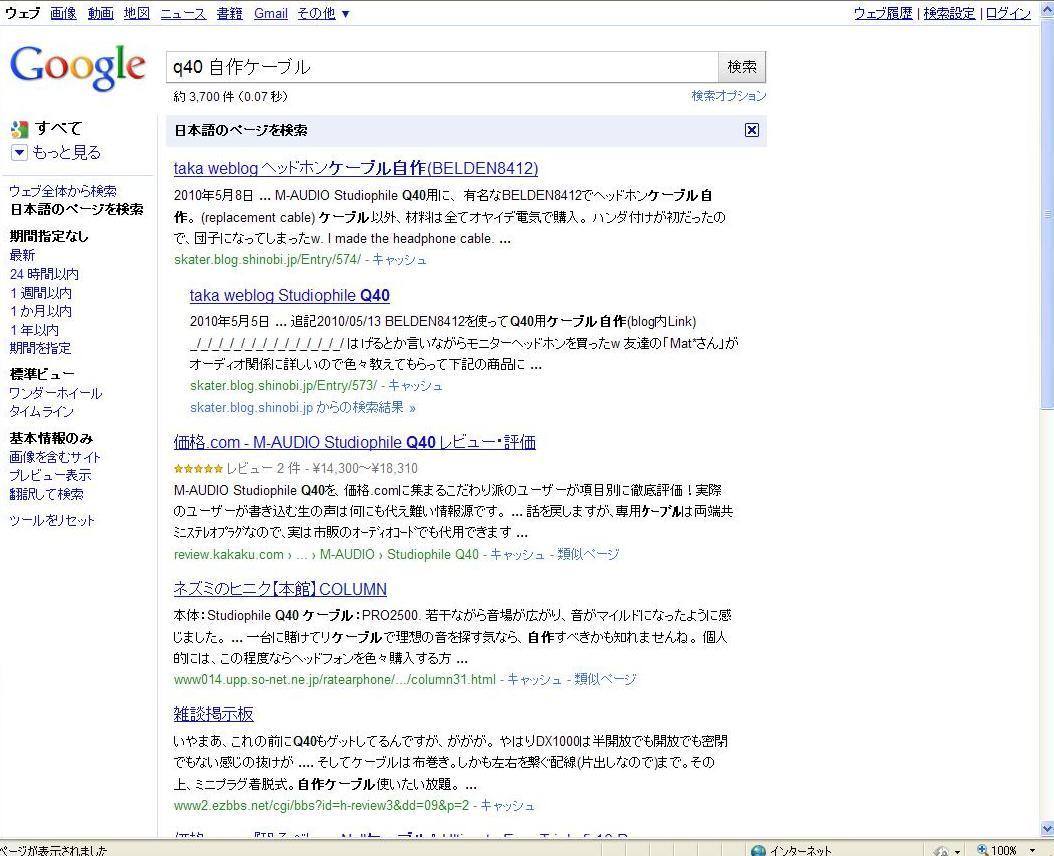Open the 動画 tab in top navigation
1054x856 pixels.
[x=100, y=13]
